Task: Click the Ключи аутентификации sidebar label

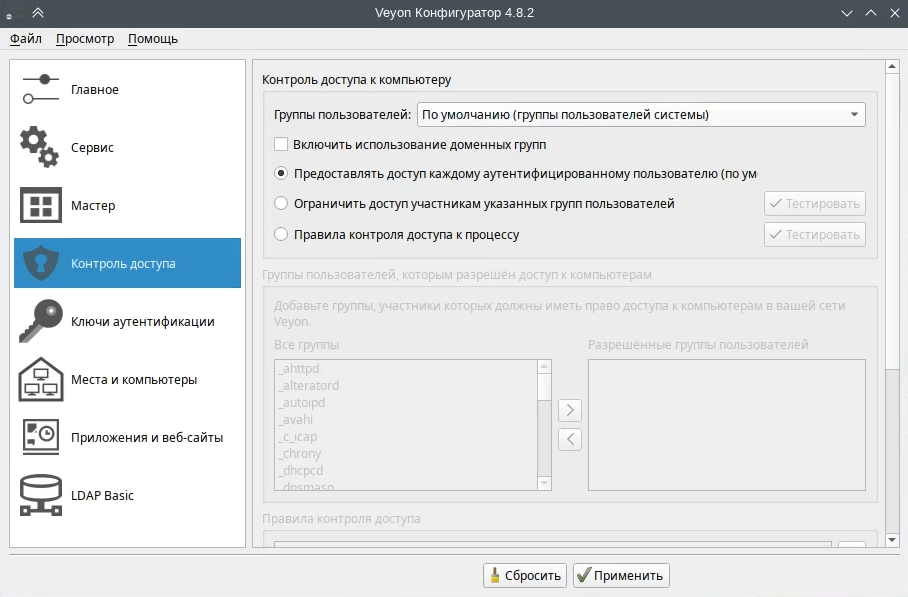Action: (x=143, y=322)
